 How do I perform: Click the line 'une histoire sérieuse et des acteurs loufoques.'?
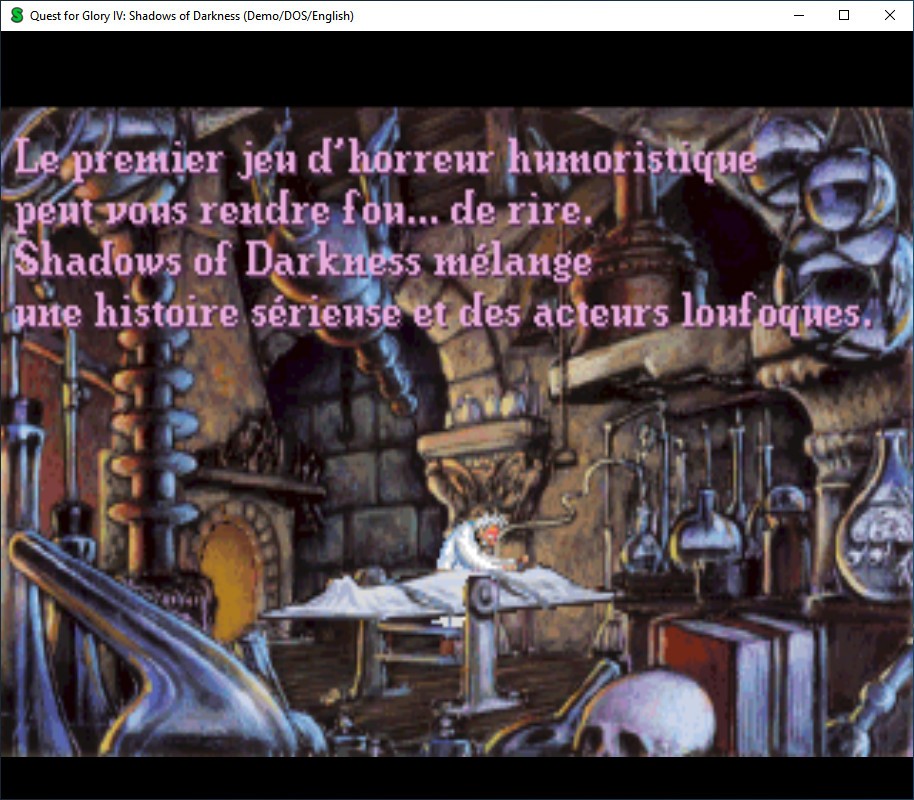(x=443, y=313)
